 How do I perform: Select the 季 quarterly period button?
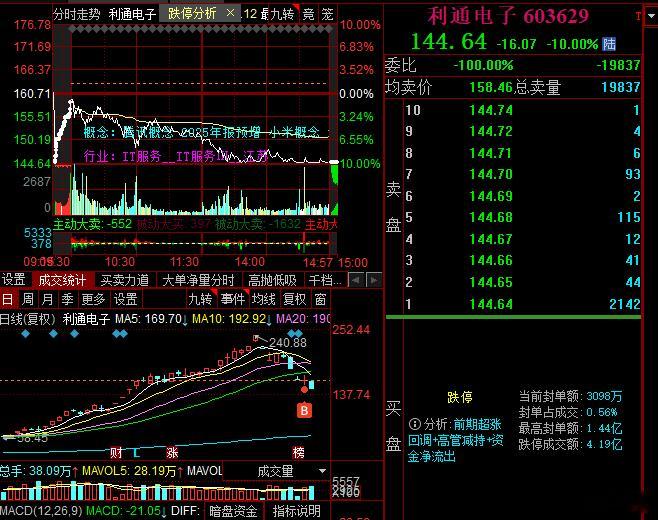pyautogui.click(x=67, y=299)
